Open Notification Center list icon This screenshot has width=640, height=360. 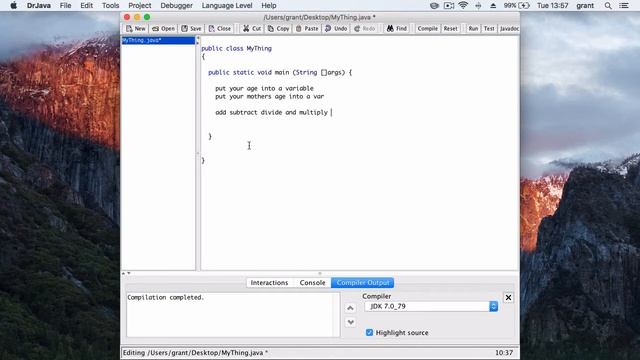click(624, 5)
